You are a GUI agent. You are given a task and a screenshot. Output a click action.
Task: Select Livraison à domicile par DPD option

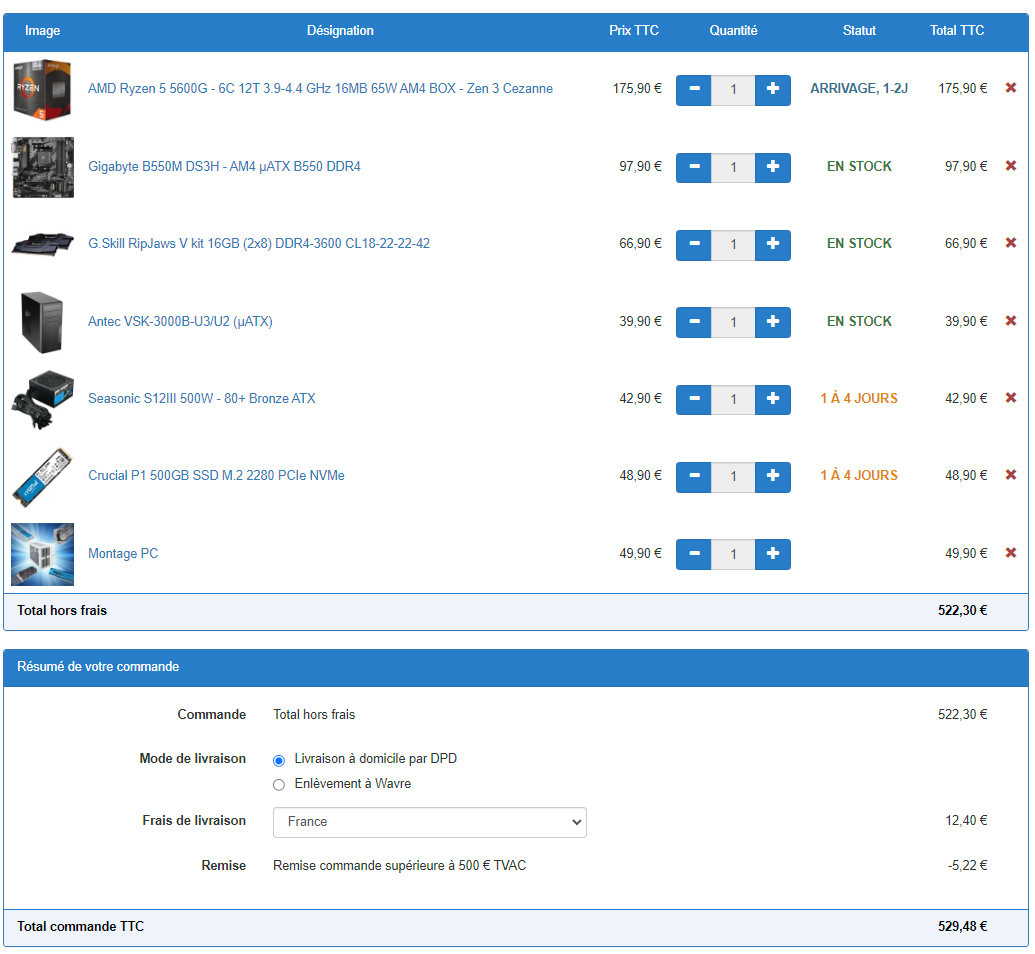(279, 761)
